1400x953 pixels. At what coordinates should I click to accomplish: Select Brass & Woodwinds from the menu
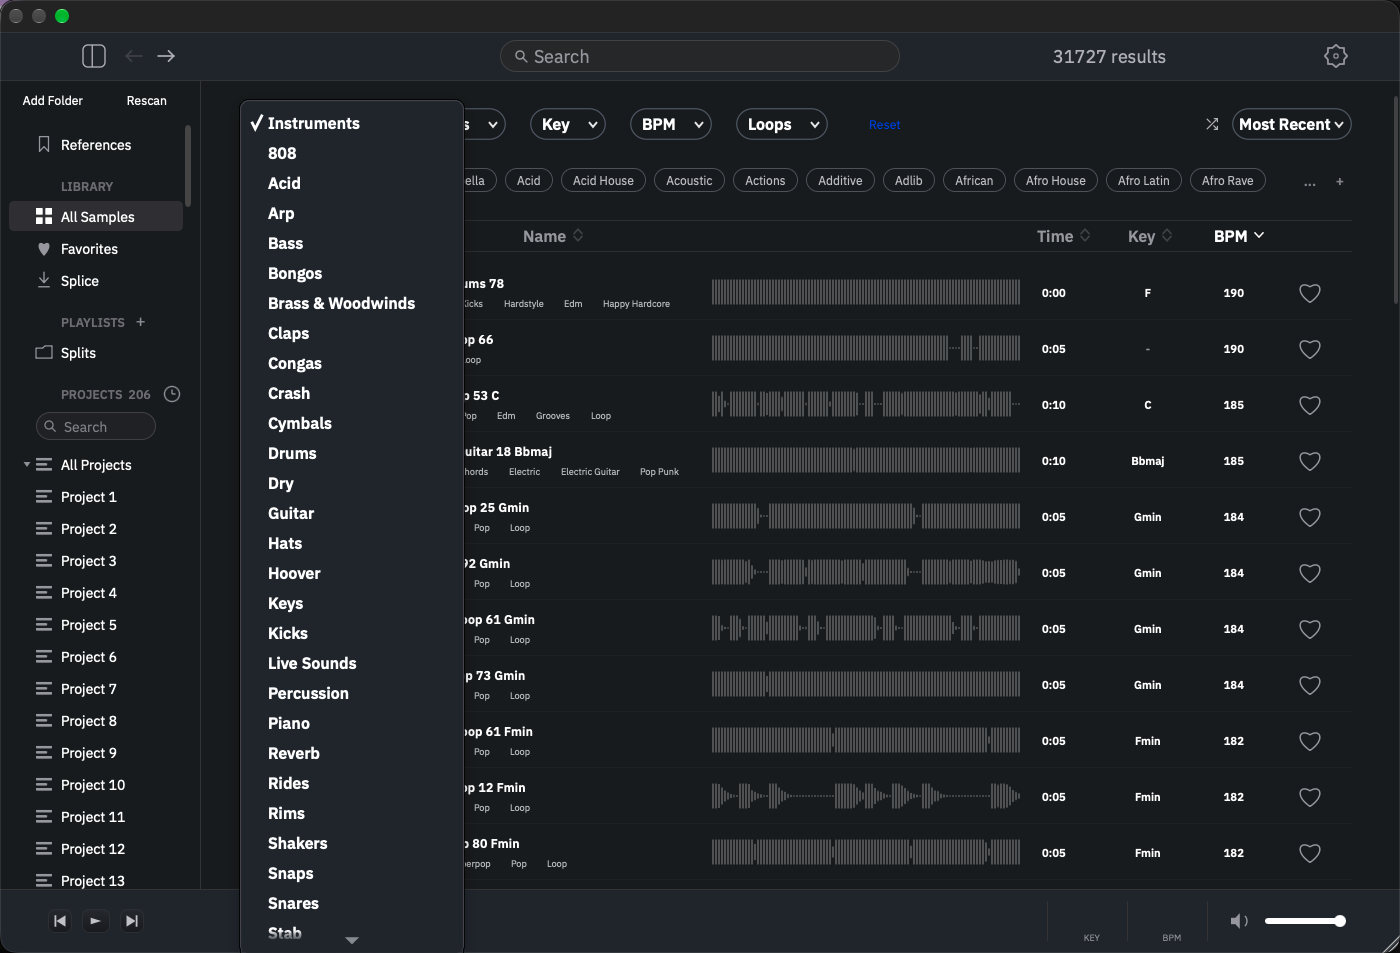pos(352,303)
